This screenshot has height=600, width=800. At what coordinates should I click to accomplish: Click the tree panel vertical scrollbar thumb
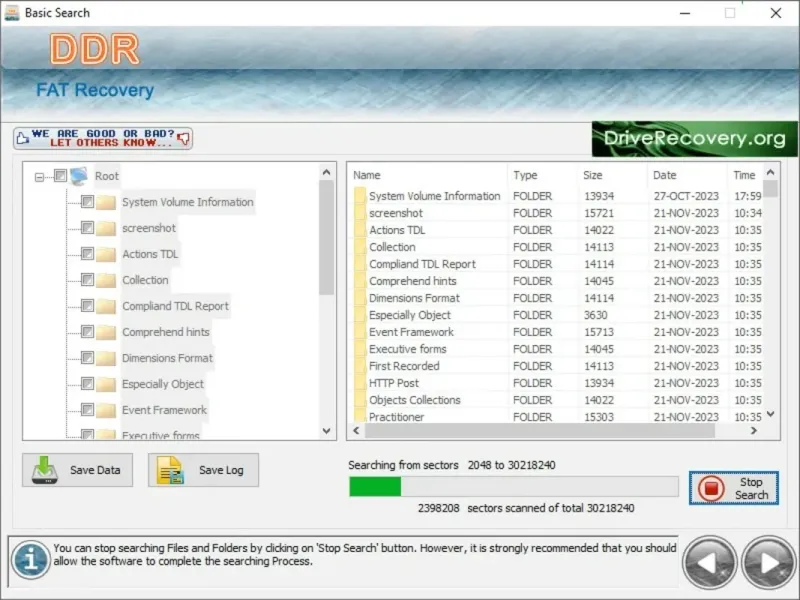pos(327,238)
